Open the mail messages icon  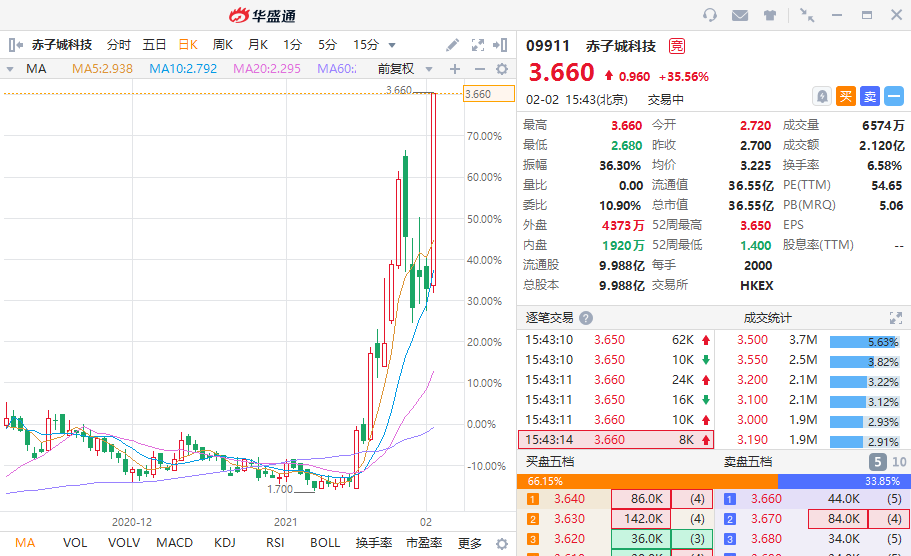tap(740, 15)
